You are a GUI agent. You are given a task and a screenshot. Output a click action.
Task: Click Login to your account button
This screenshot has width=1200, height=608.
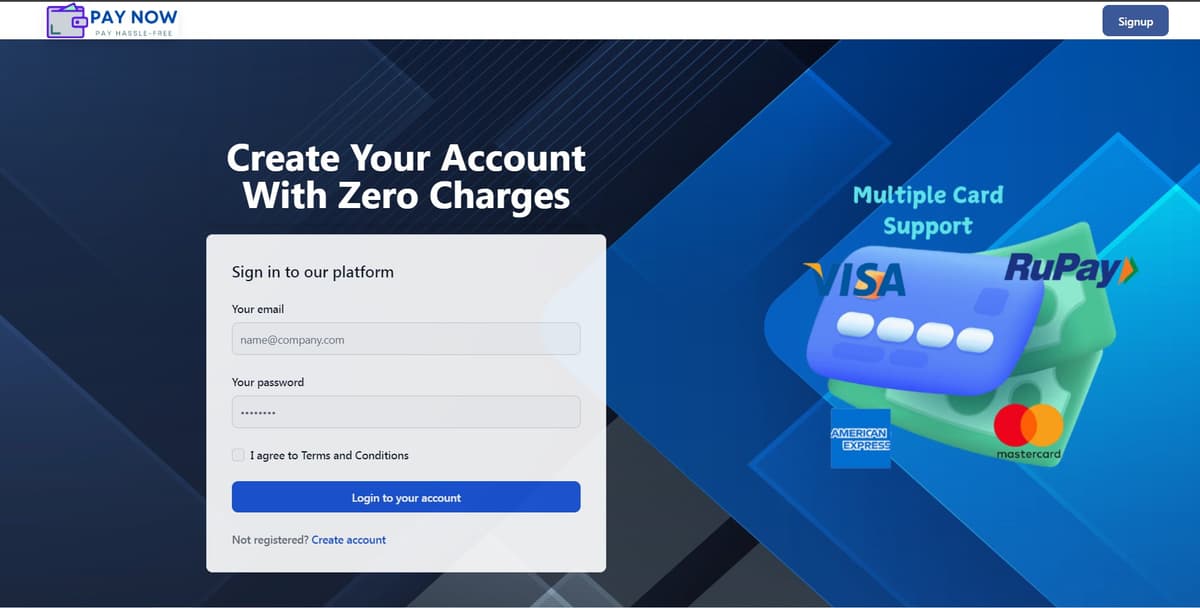[406, 497]
